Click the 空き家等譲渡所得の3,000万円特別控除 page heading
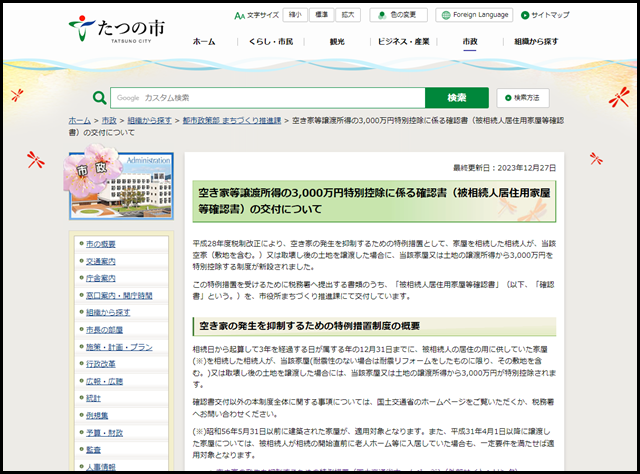Viewport: 640px width, 474px height. [374, 201]
